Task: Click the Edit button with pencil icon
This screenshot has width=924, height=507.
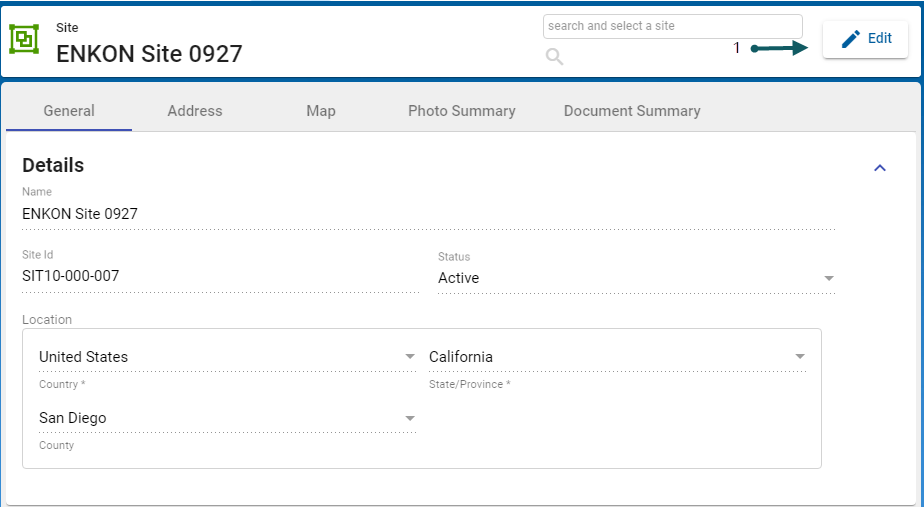Action: (x=865, y=39)
